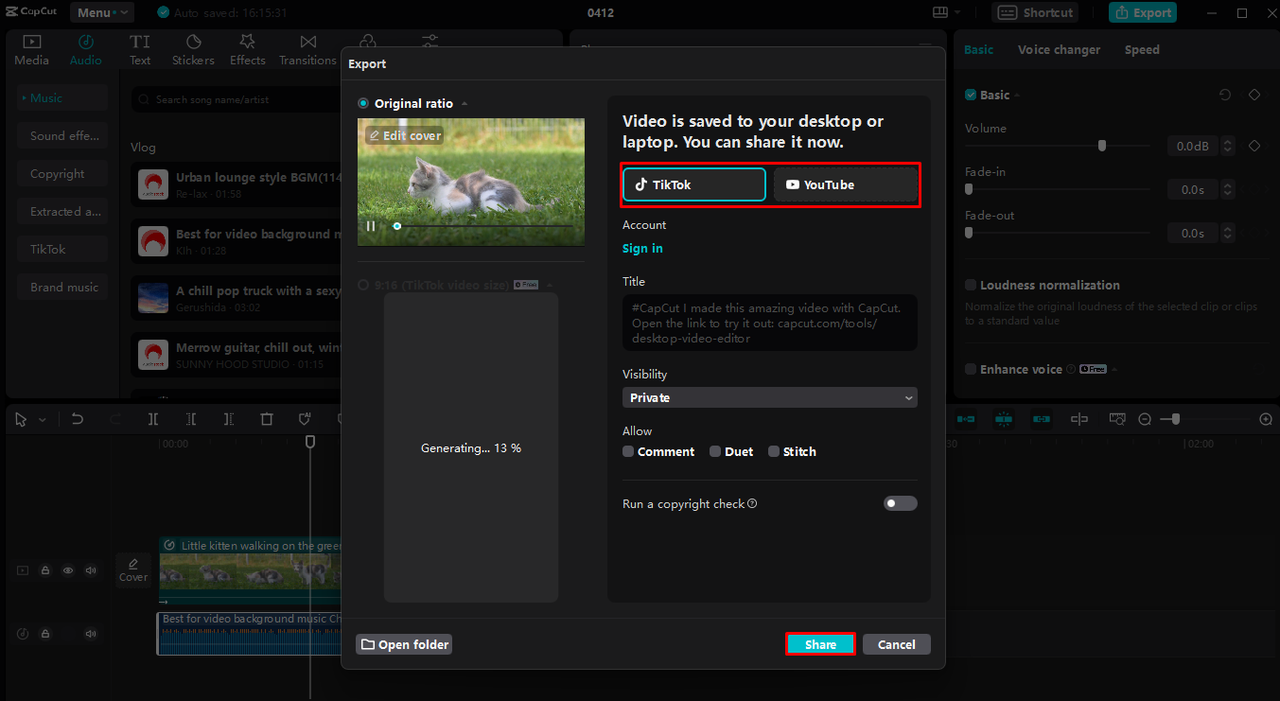Hide the video track with eye icon

68,570
